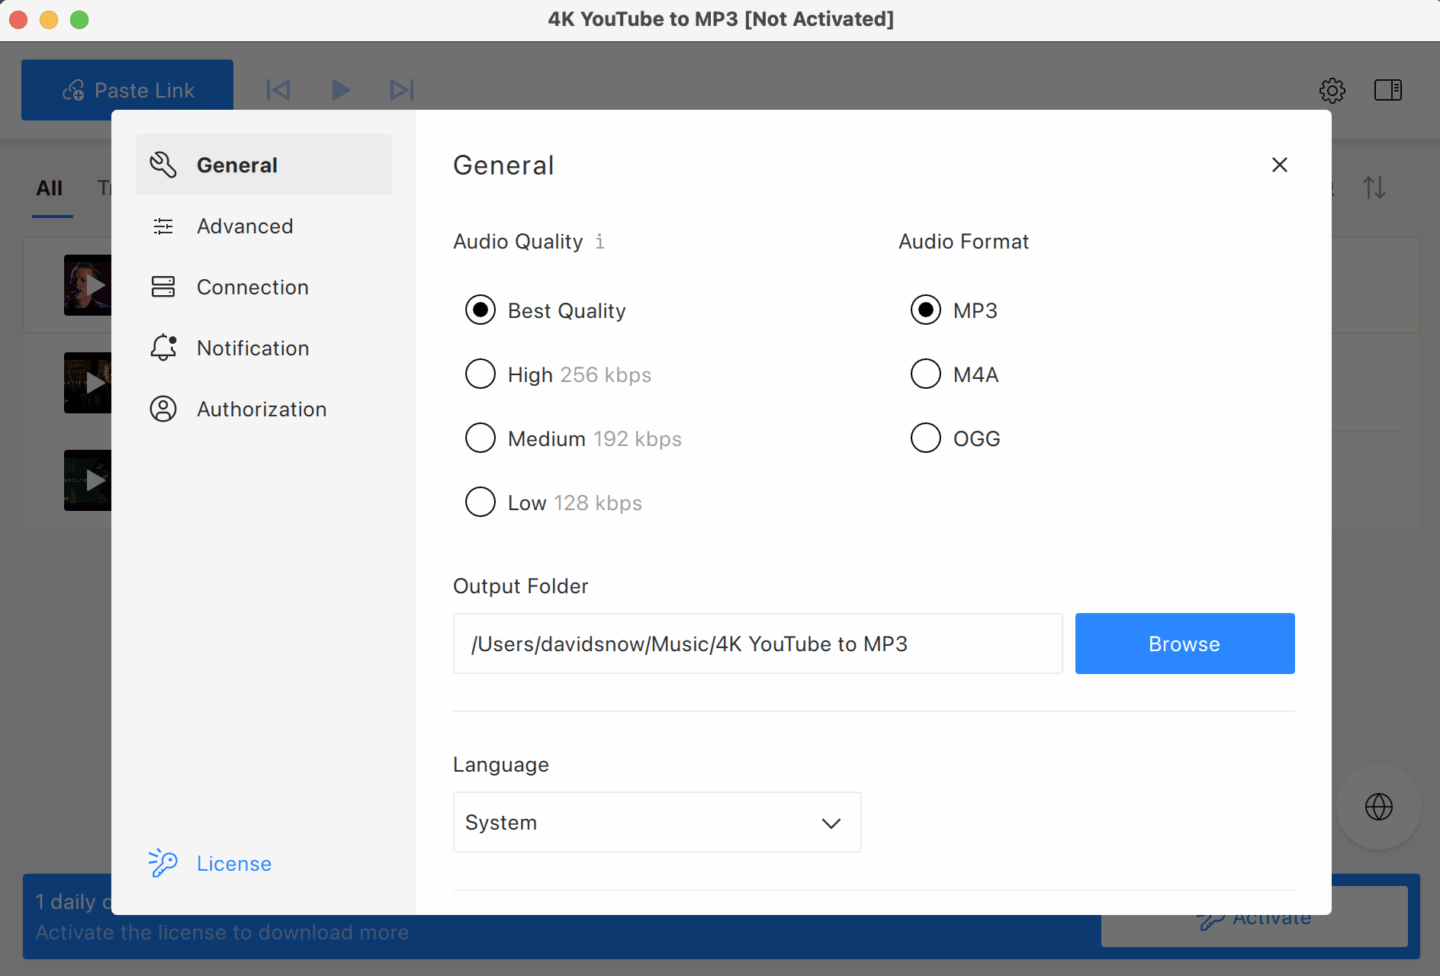Select the Authorization account icon
The height and width of the screenshot is (976, 1440).
tap(163, 408)
